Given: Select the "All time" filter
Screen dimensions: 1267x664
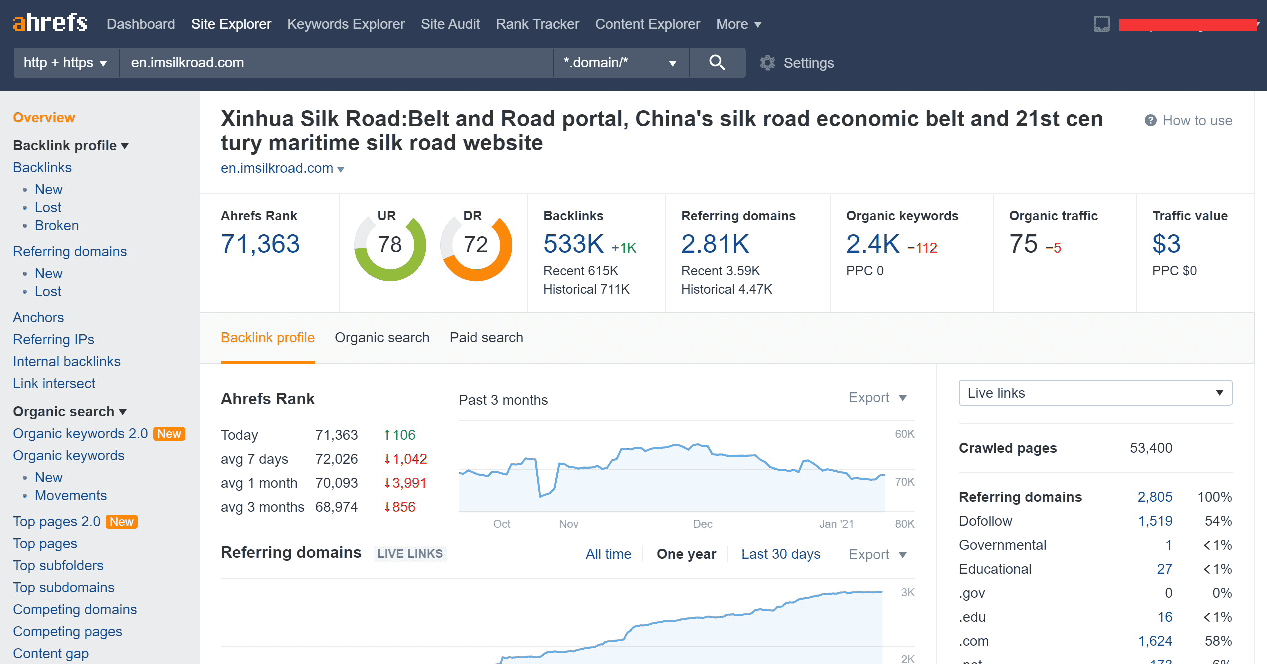Looking at the screenshot, I should coord(608,554).
